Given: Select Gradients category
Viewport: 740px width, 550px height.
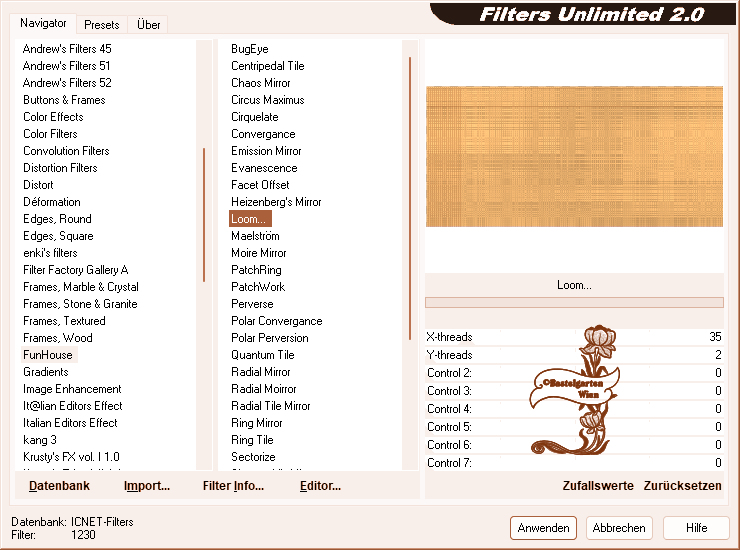Looking at the screenshot, I should 46,372.
